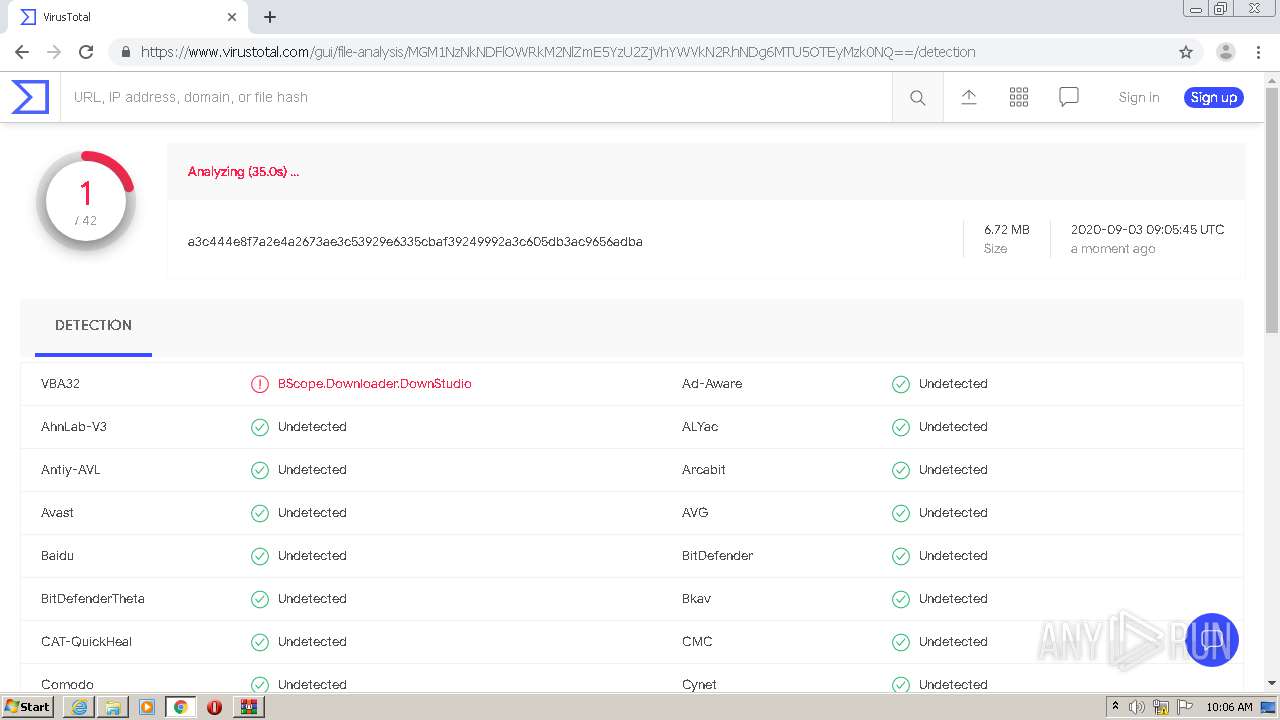Click the 10:06 AM system clock
Viewport: 1280px width, 720px height.
tap(1229, 707)
